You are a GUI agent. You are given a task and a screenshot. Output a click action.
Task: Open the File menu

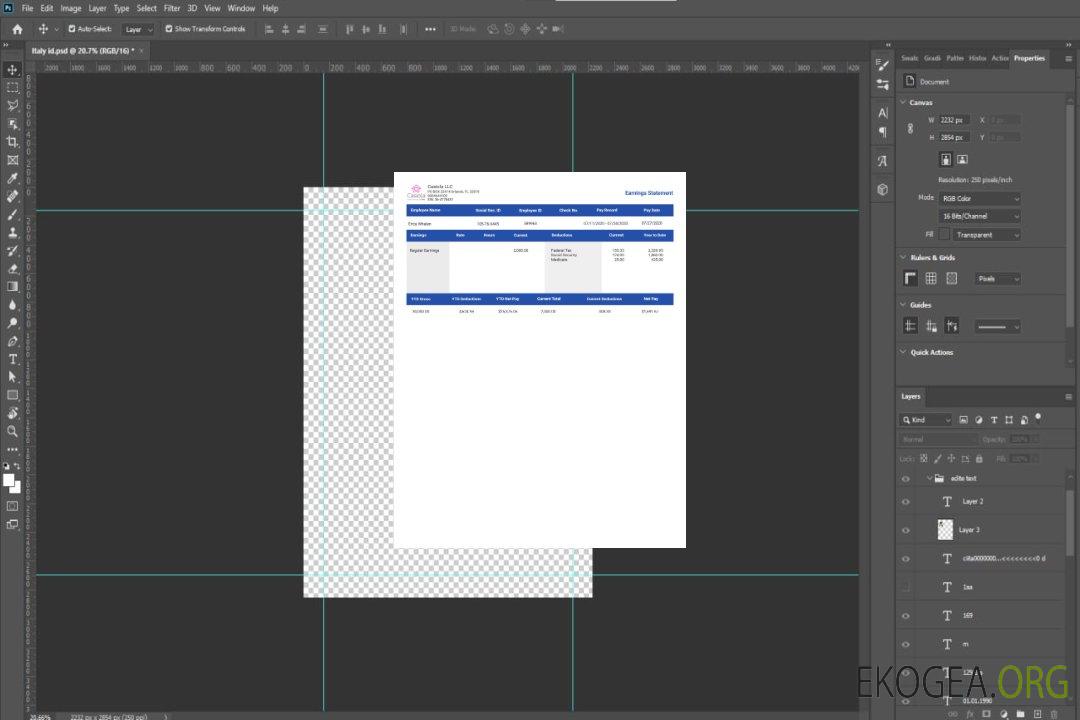[x=28, y=8]
